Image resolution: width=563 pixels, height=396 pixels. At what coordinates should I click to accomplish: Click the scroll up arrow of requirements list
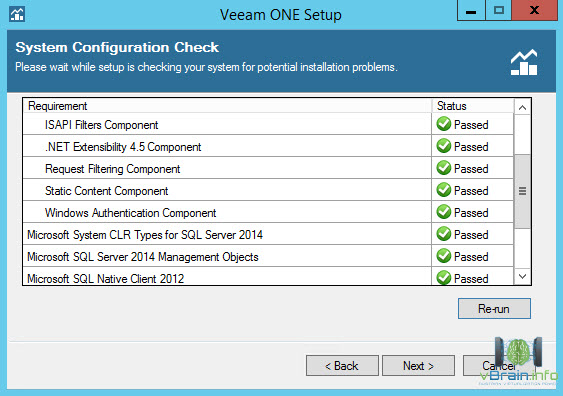[522, 107]
